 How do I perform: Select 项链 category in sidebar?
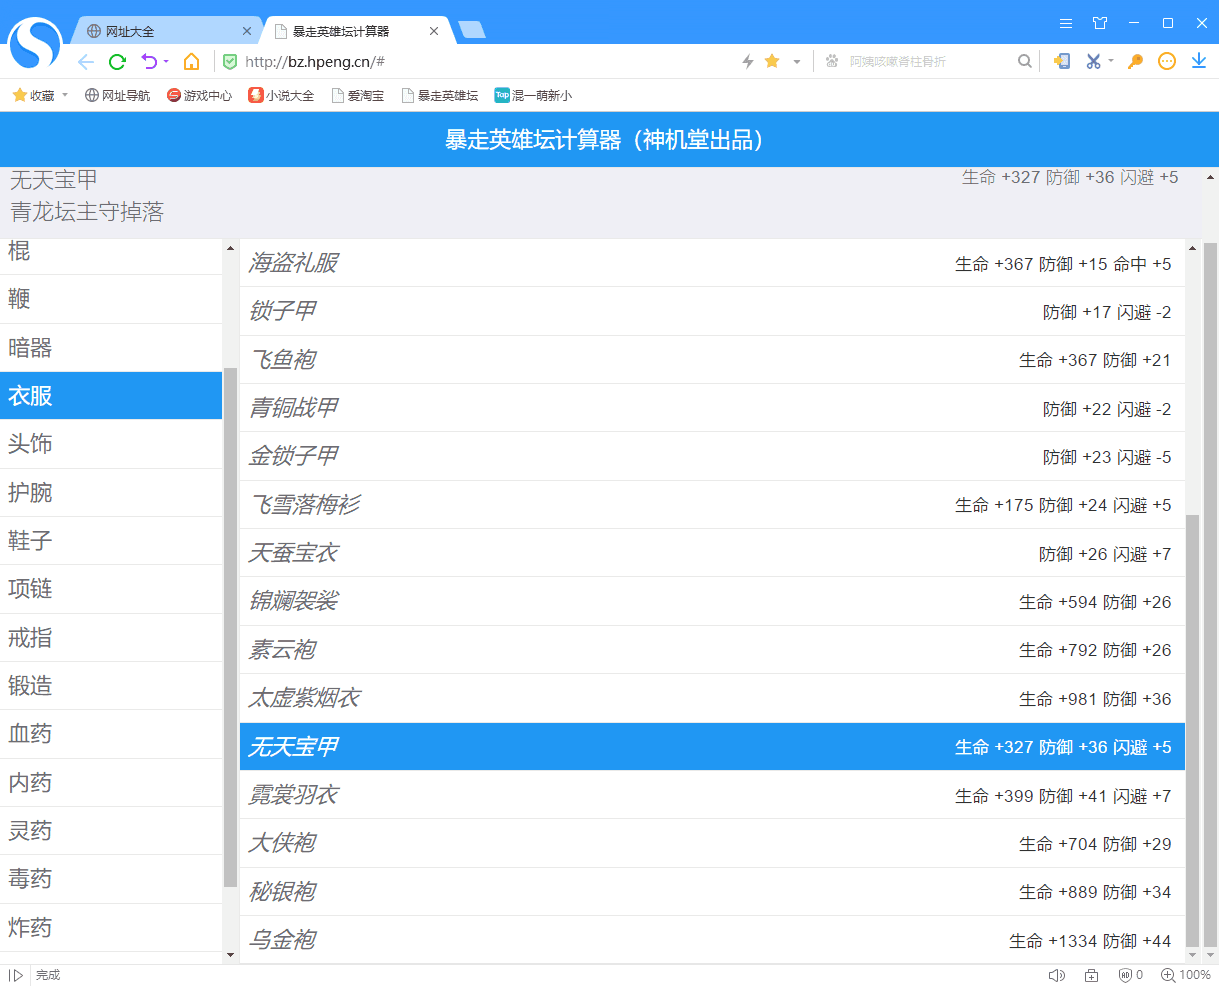click(x=111, y=589)
